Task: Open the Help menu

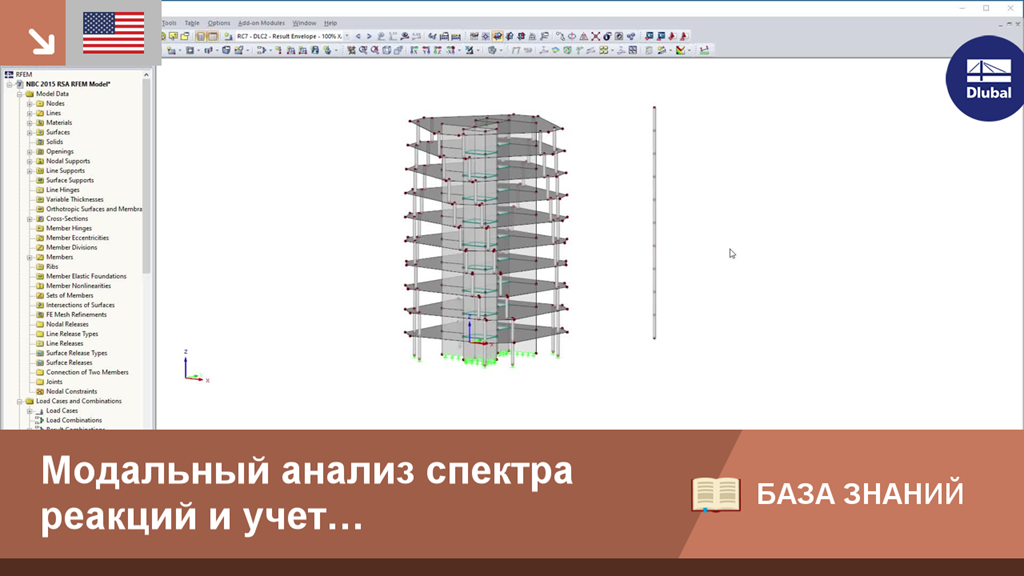Action: point(330,23)
